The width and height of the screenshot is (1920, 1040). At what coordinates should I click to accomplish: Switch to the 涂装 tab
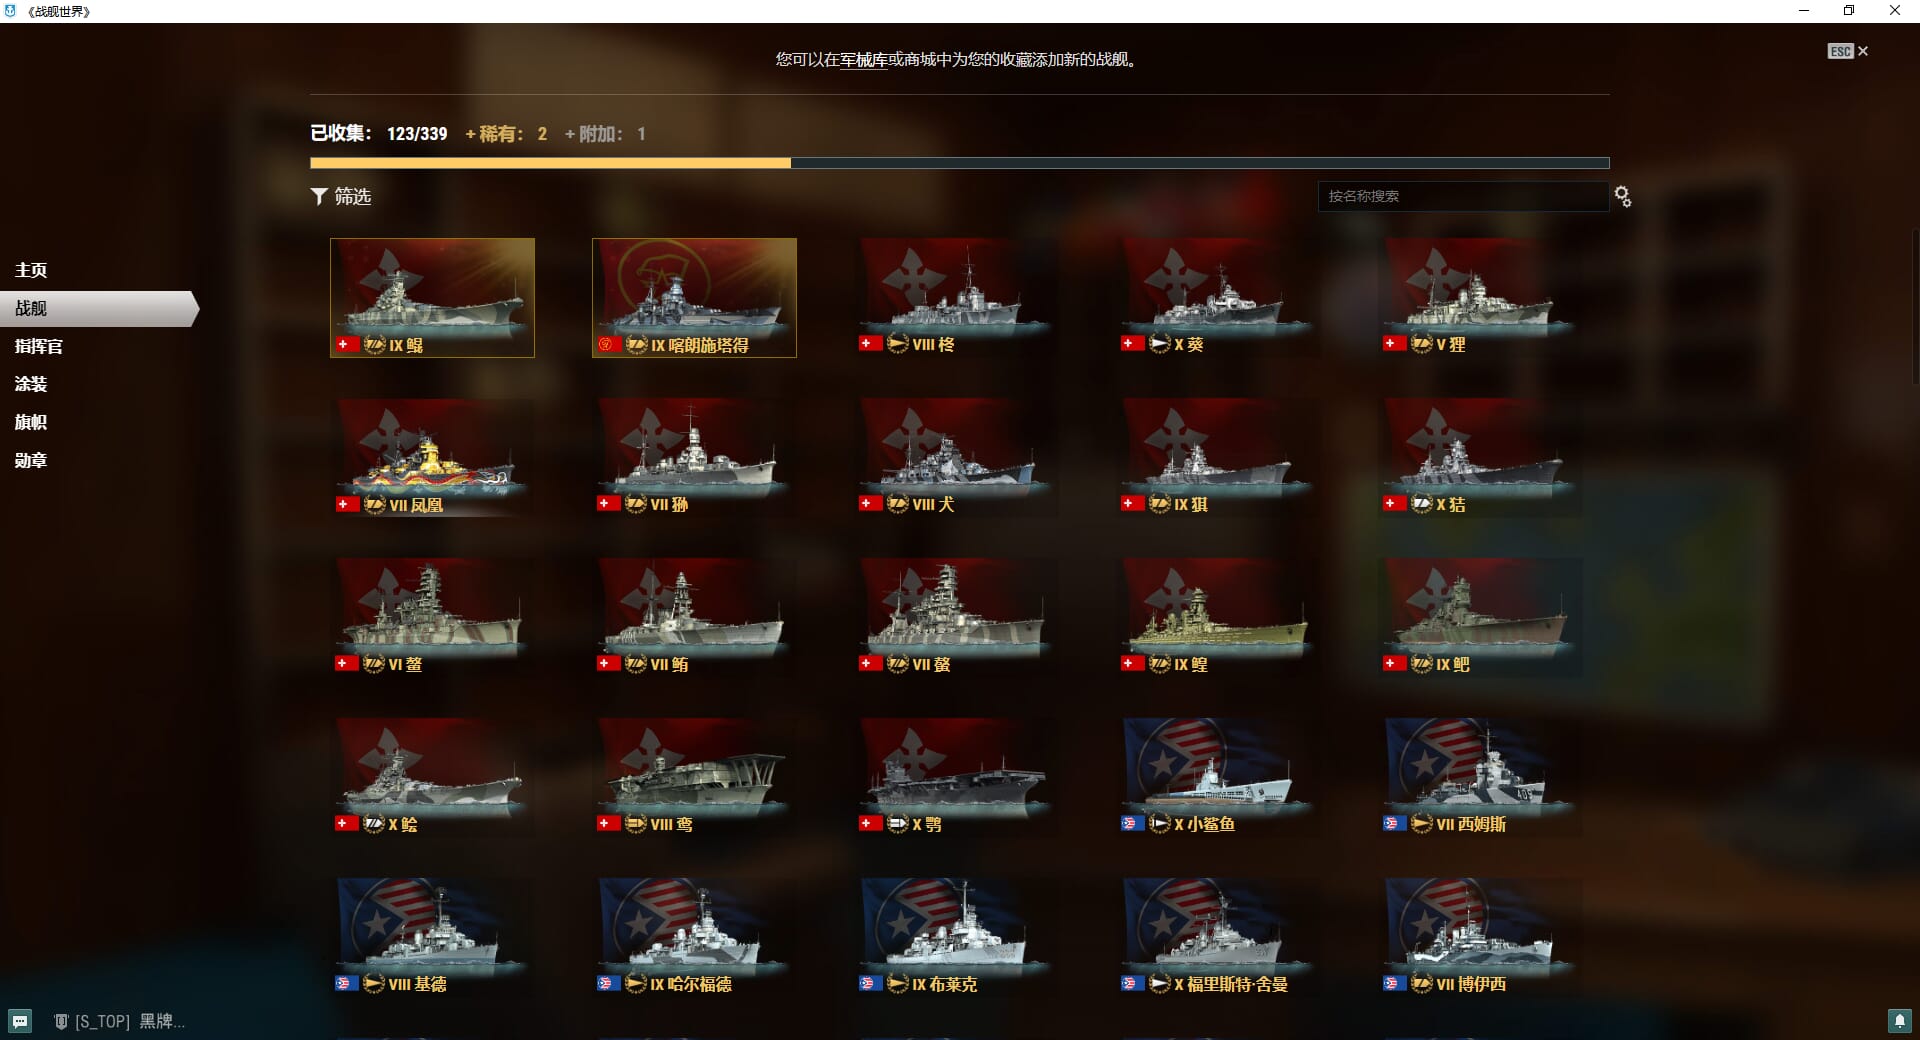pos(31,384)
